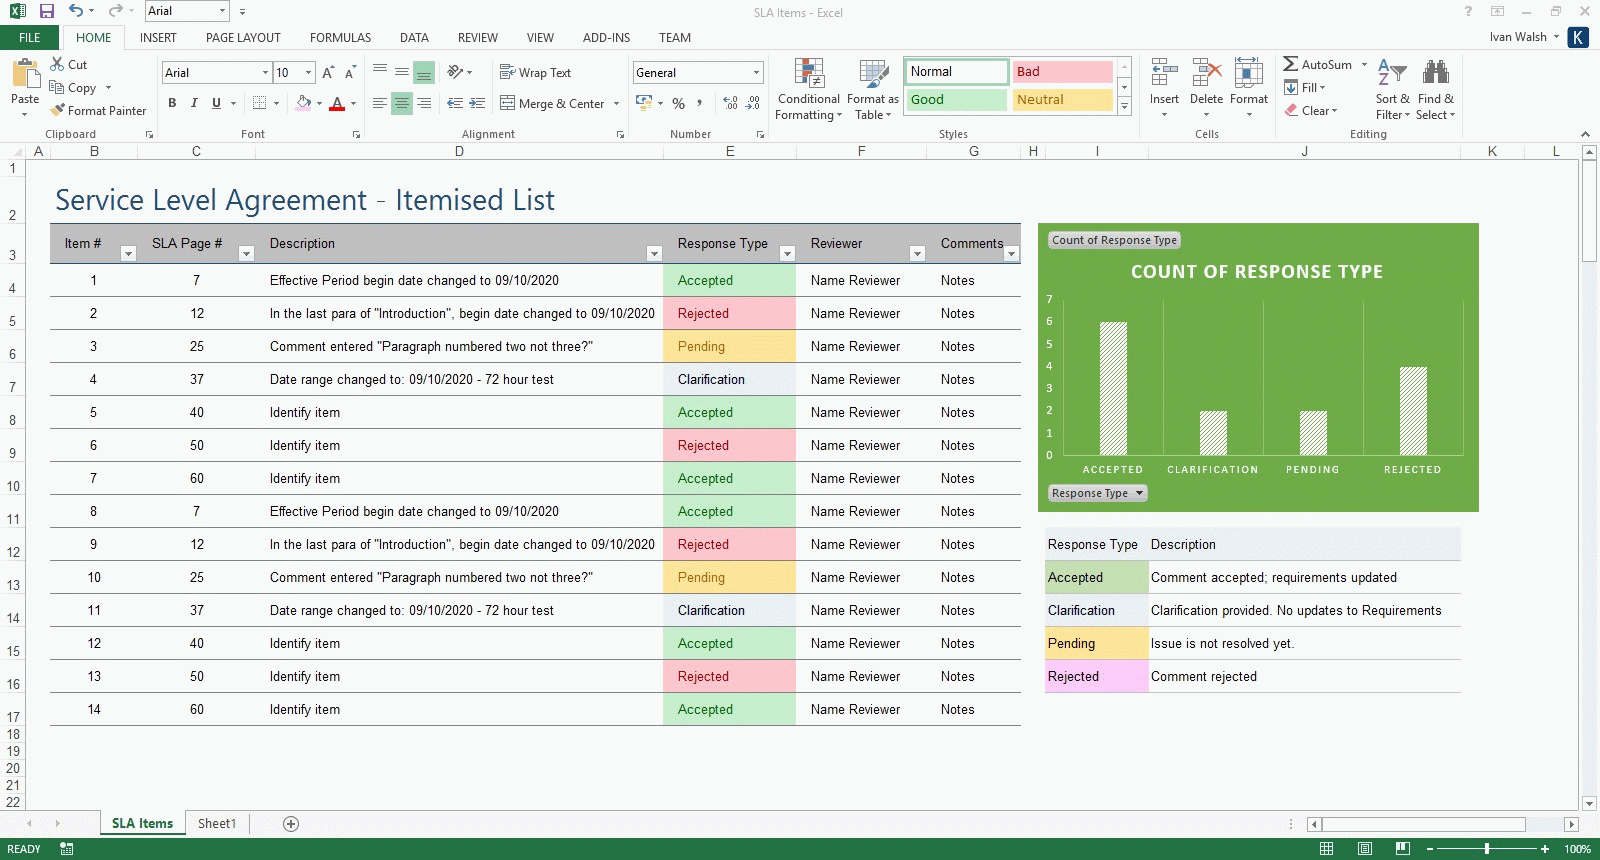Viewport: 1600px width, 860px height.
Task: Click the zoom slider handle in status bar
Action: (1487, 849)
